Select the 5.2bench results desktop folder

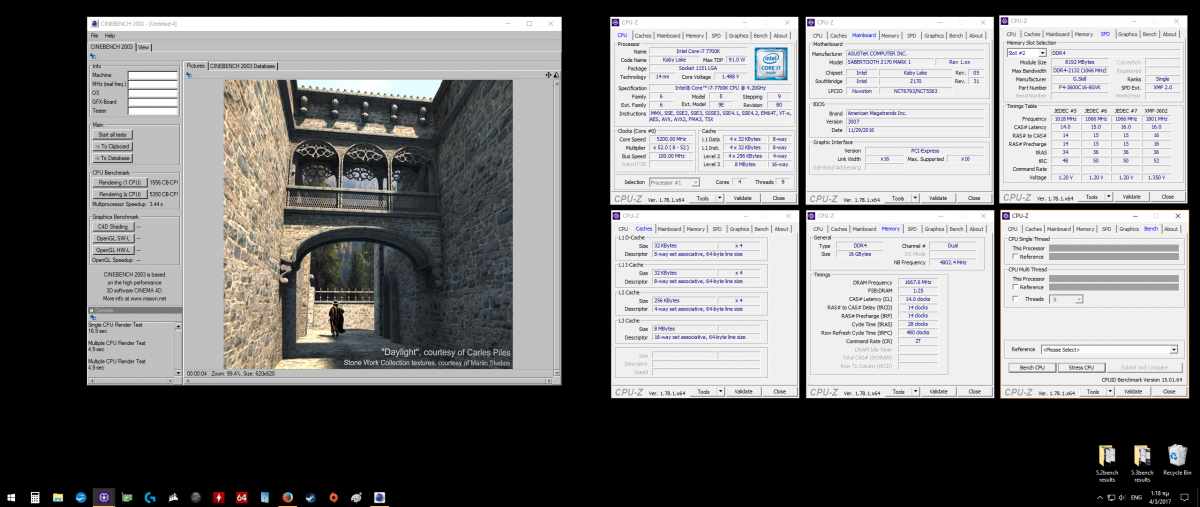point(1106,461)
